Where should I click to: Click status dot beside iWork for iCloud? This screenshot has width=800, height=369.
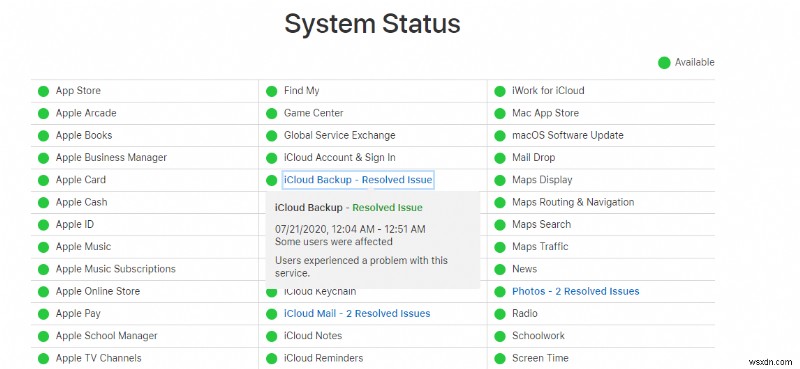[x=500, y=91]
